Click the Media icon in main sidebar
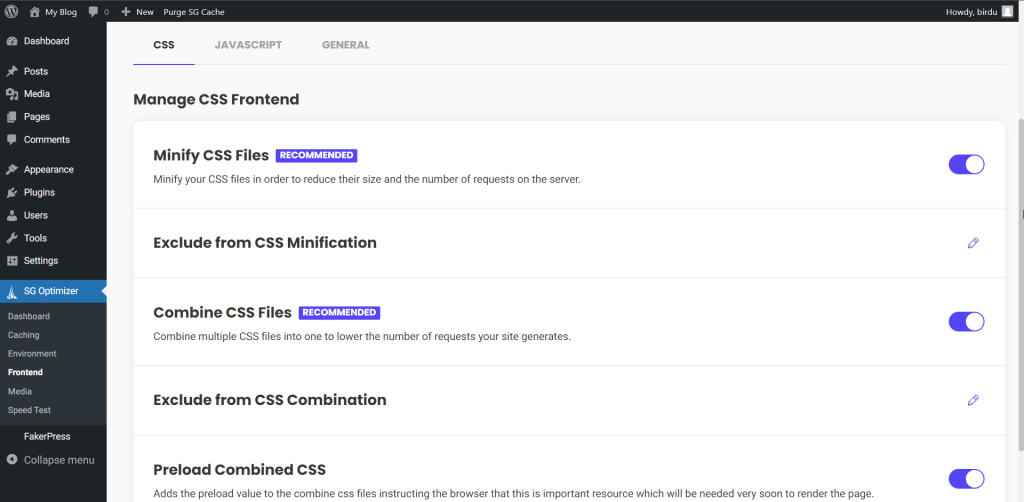The width and height of the screenshot is (1024, 502). pos(12,94)
